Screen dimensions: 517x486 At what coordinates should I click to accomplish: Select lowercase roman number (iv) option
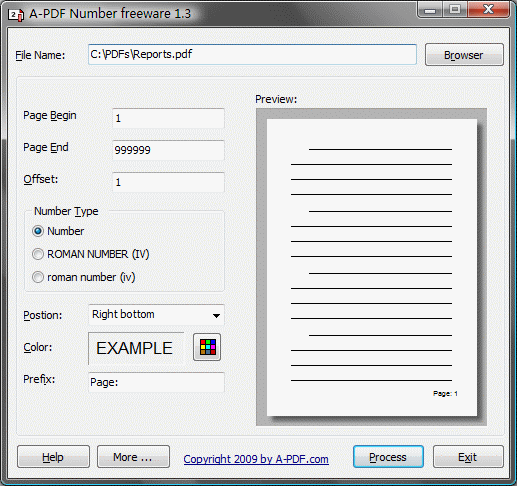pos(38,277)
